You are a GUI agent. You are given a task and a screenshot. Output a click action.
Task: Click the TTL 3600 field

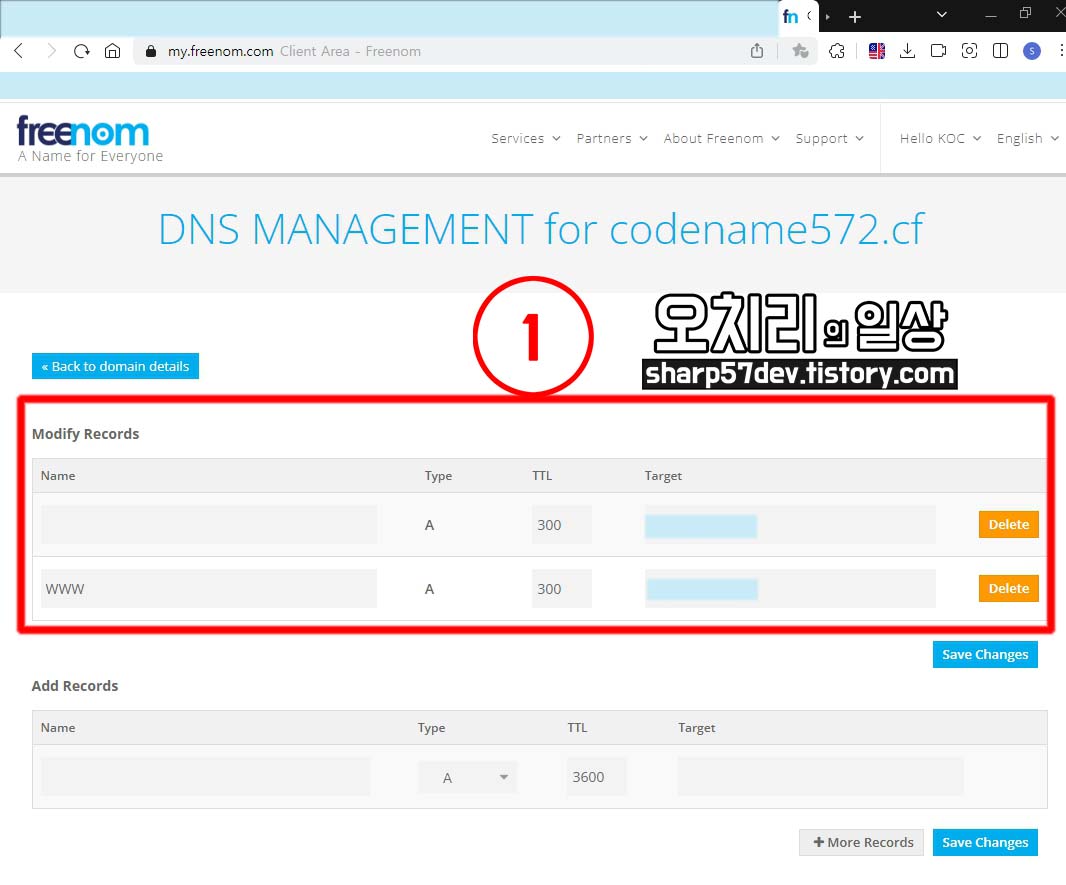(x=596, y=777)
